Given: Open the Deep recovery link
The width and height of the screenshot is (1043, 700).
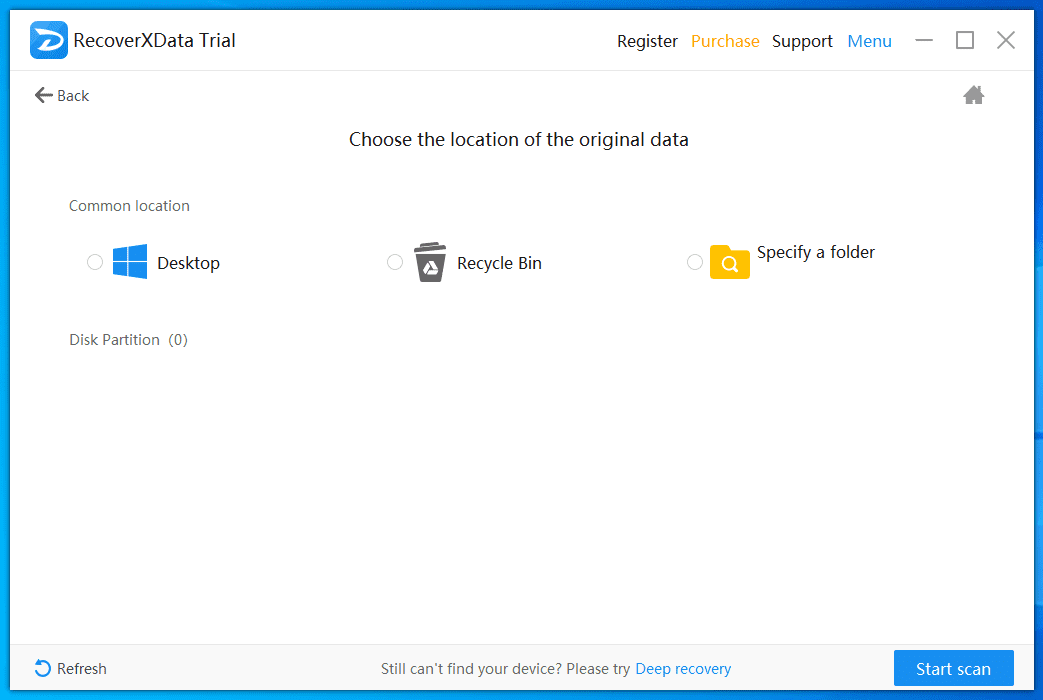Looking at the screenshot, I should point(683,669).
